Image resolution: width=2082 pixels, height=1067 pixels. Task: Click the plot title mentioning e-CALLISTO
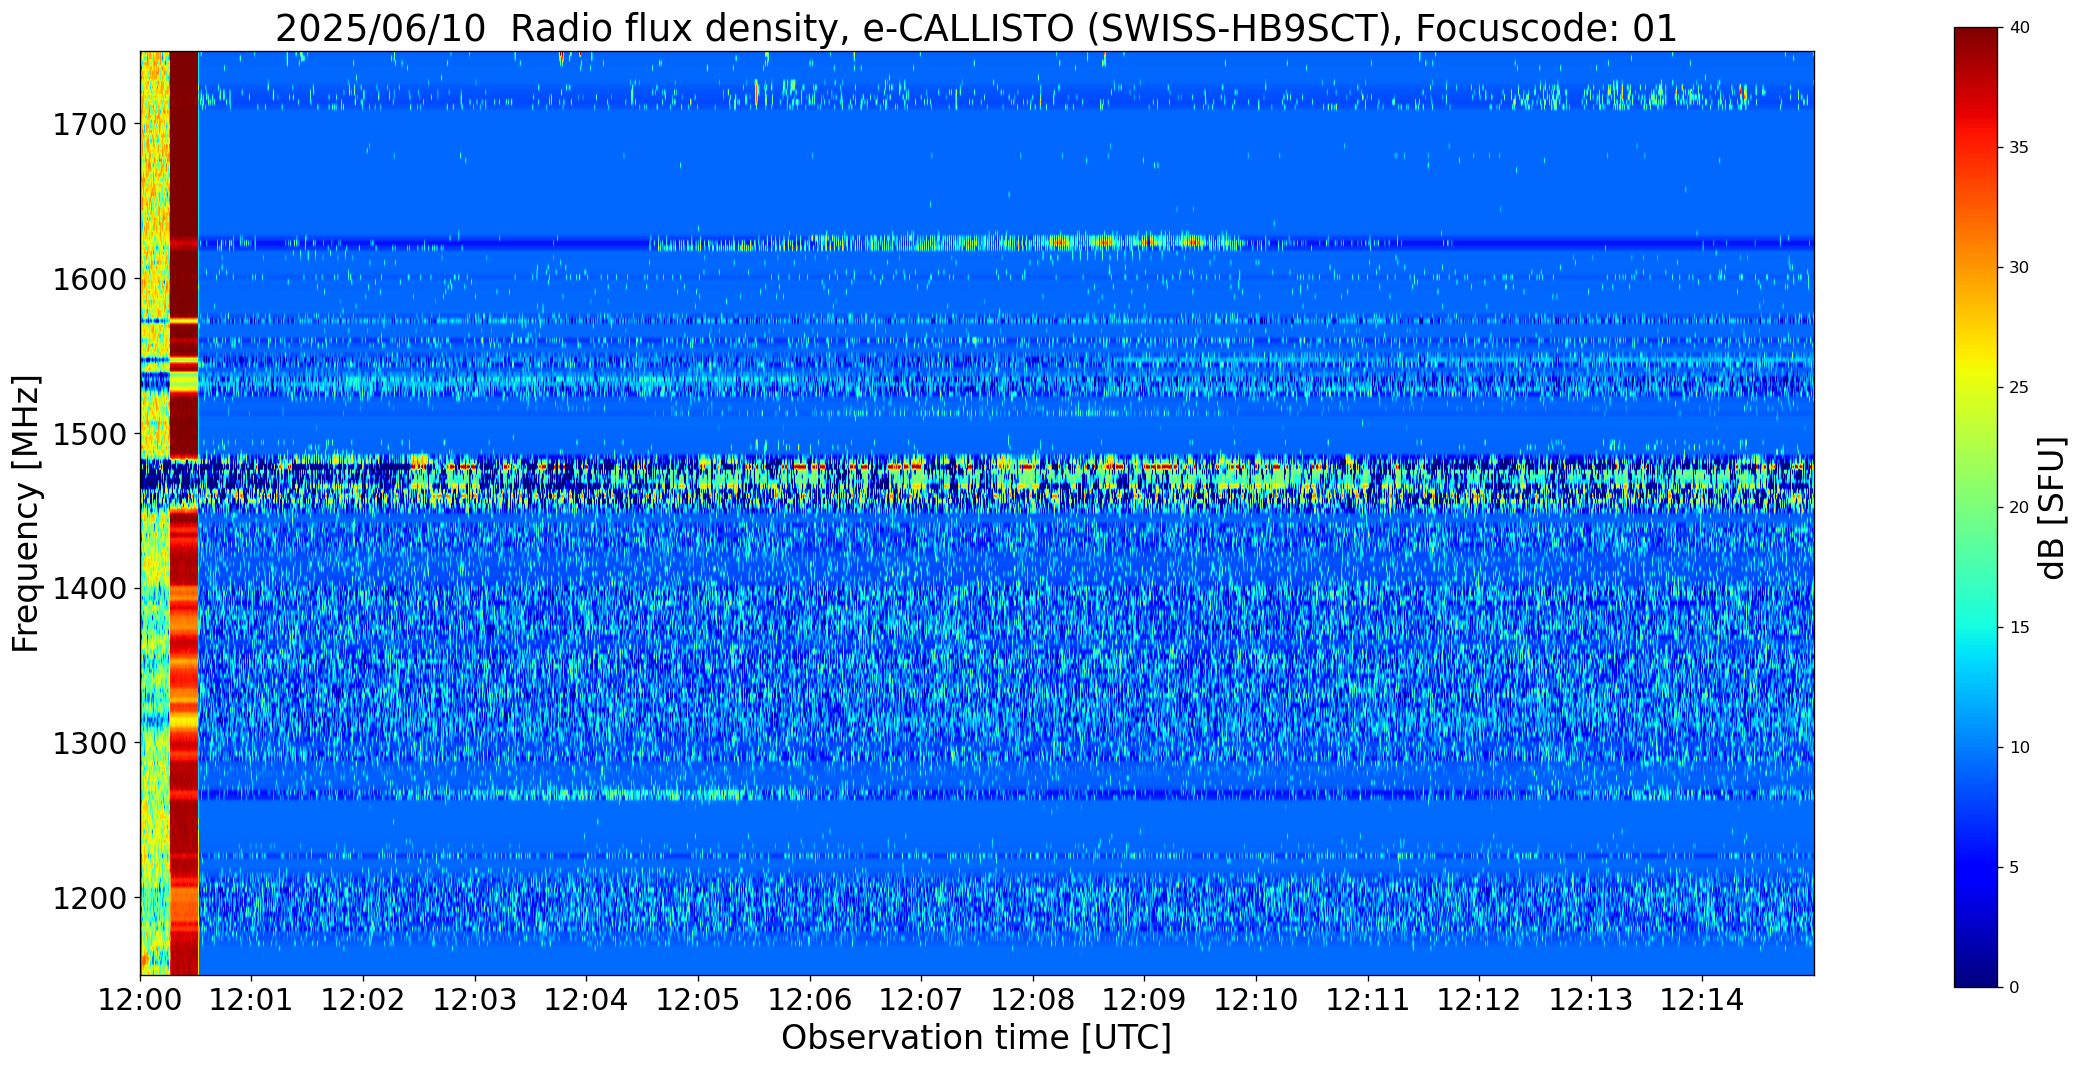point(976,28)
